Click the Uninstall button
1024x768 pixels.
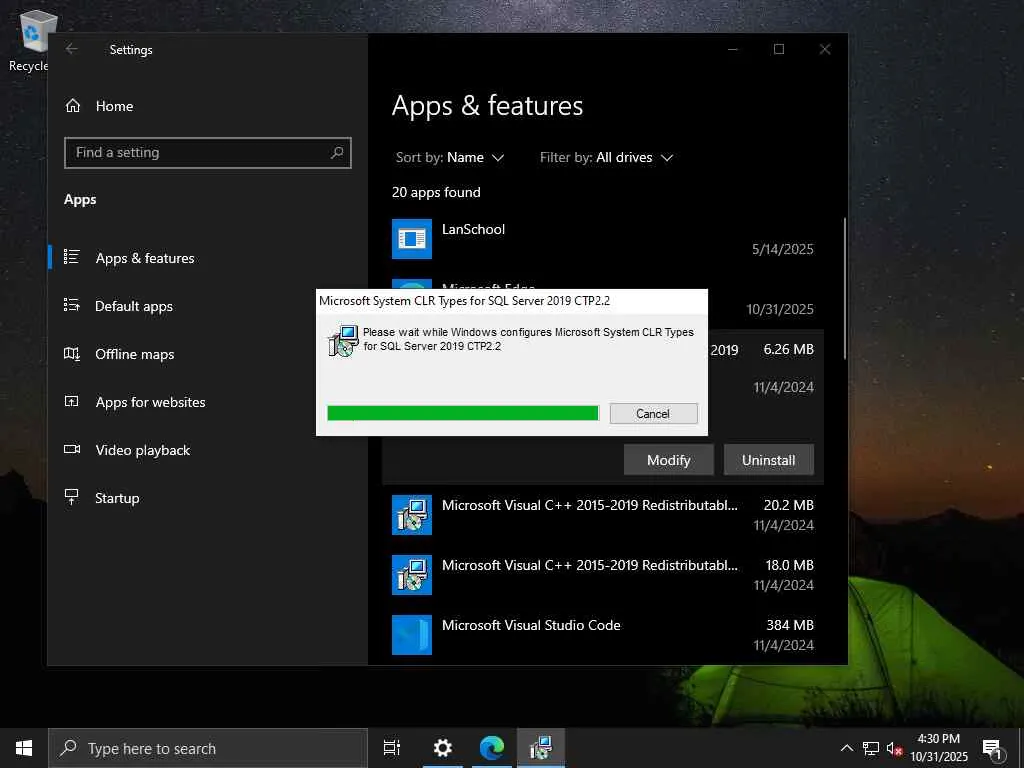click(768, 460)
